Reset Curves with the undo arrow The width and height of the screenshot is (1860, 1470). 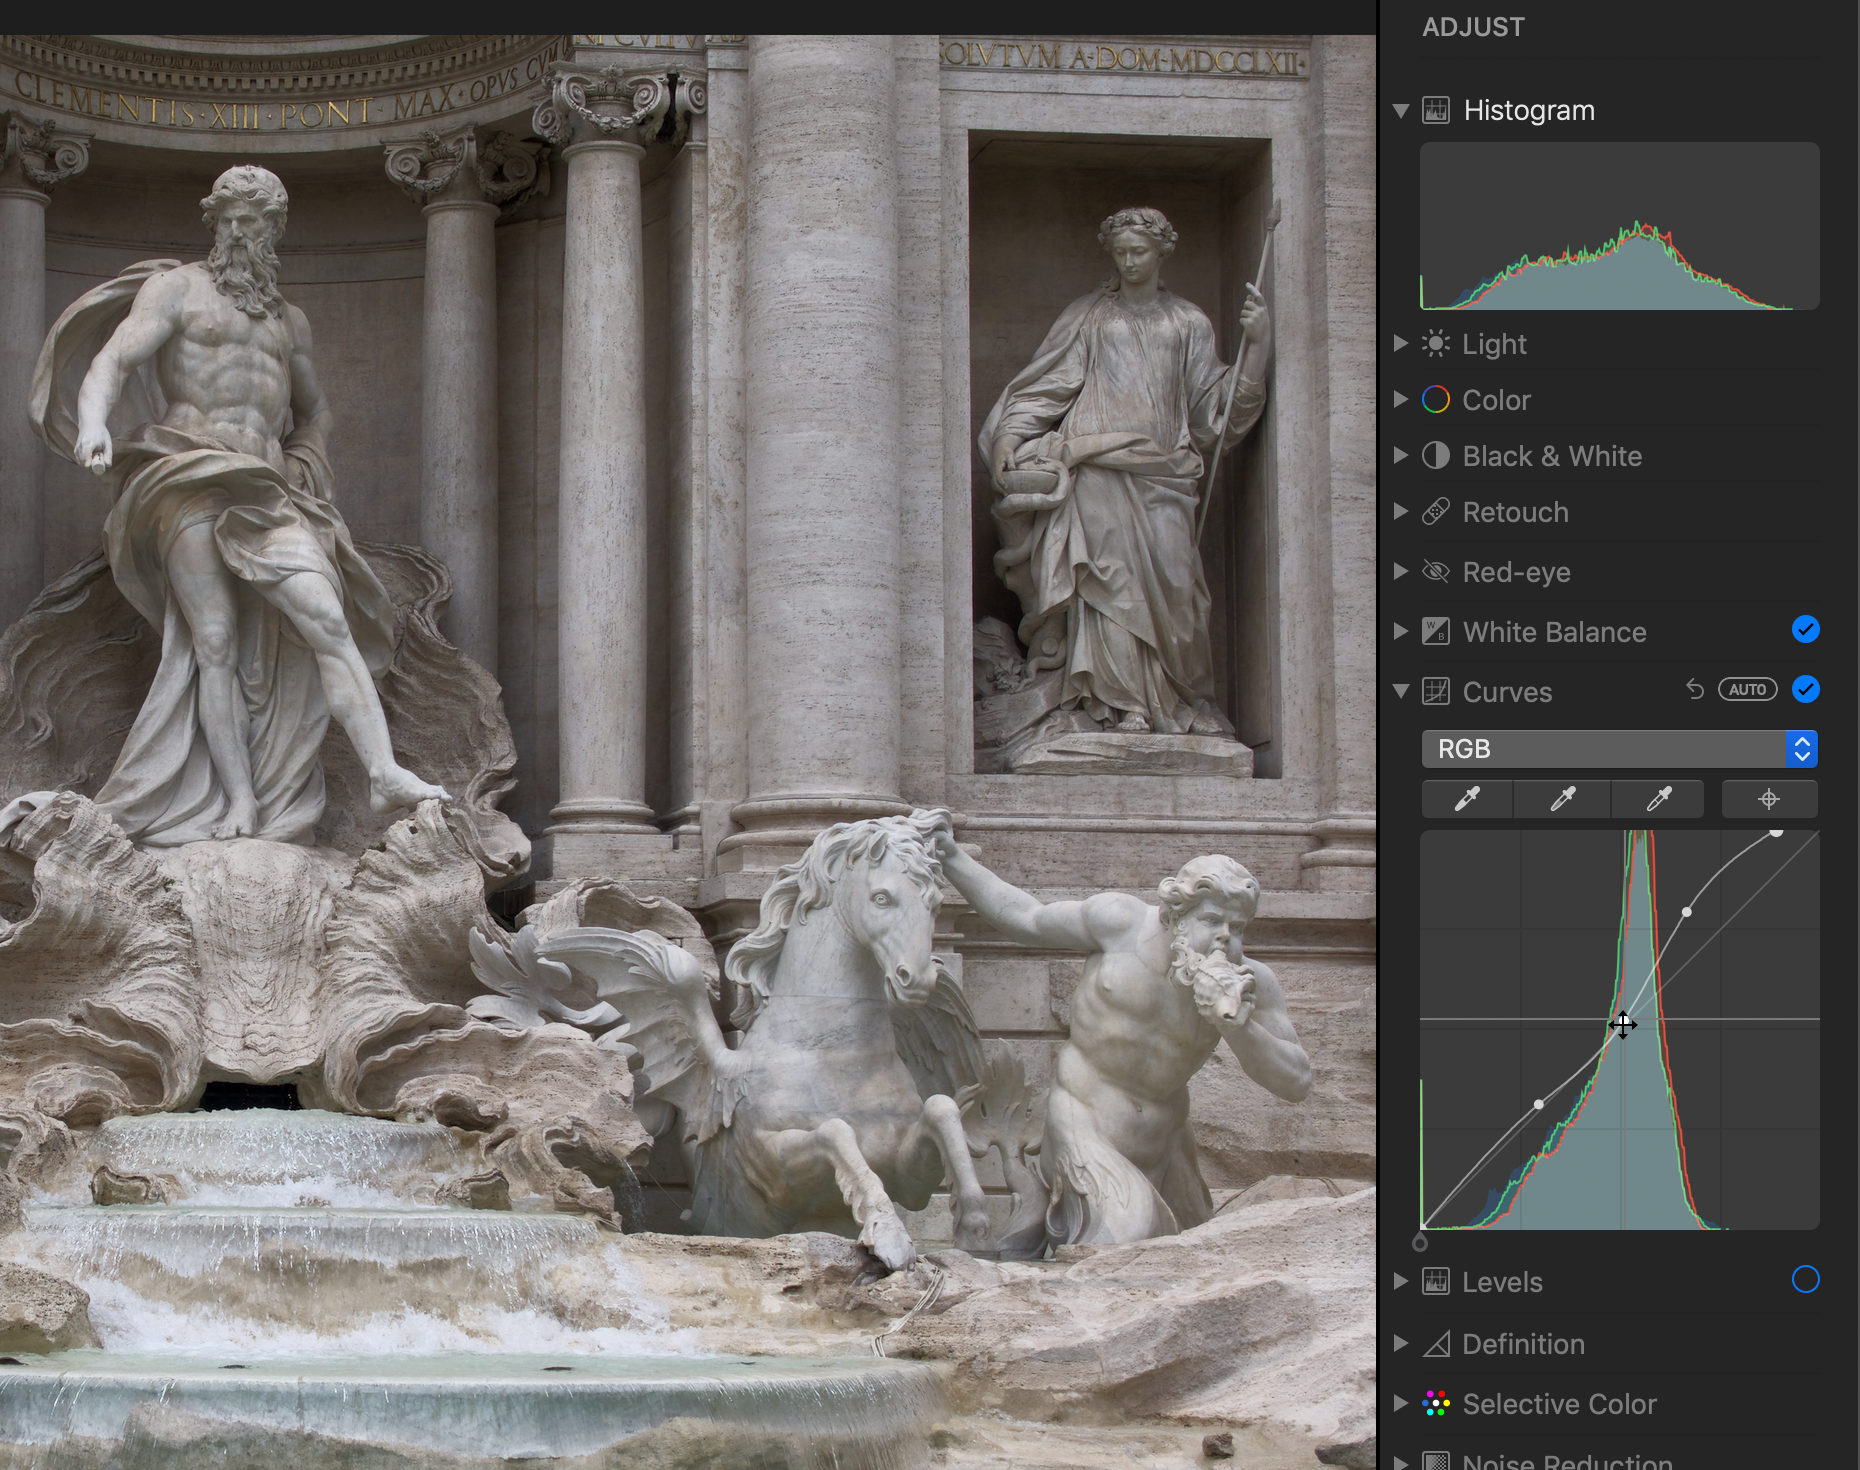click(1694, 689)
